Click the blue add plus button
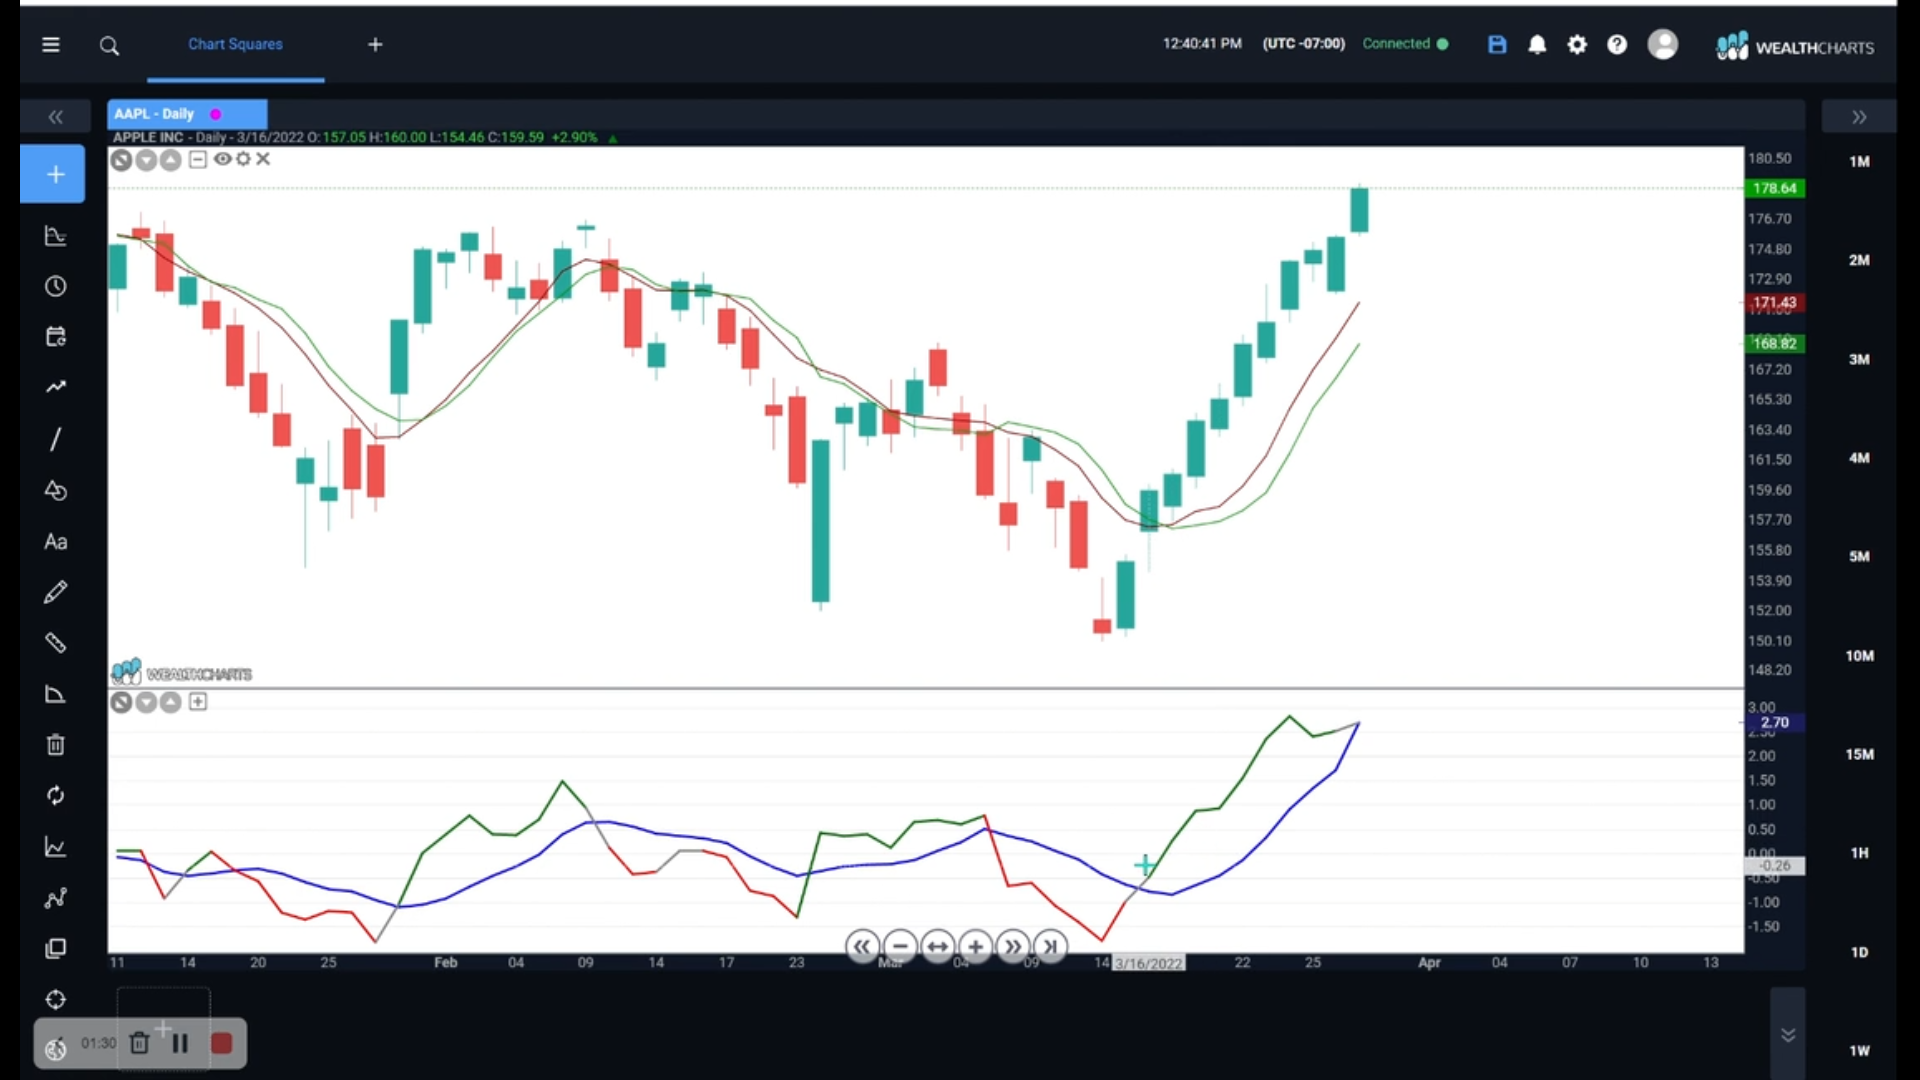Image resolution: width=1920 pixels, height=1080 pixels. (53, 175)
